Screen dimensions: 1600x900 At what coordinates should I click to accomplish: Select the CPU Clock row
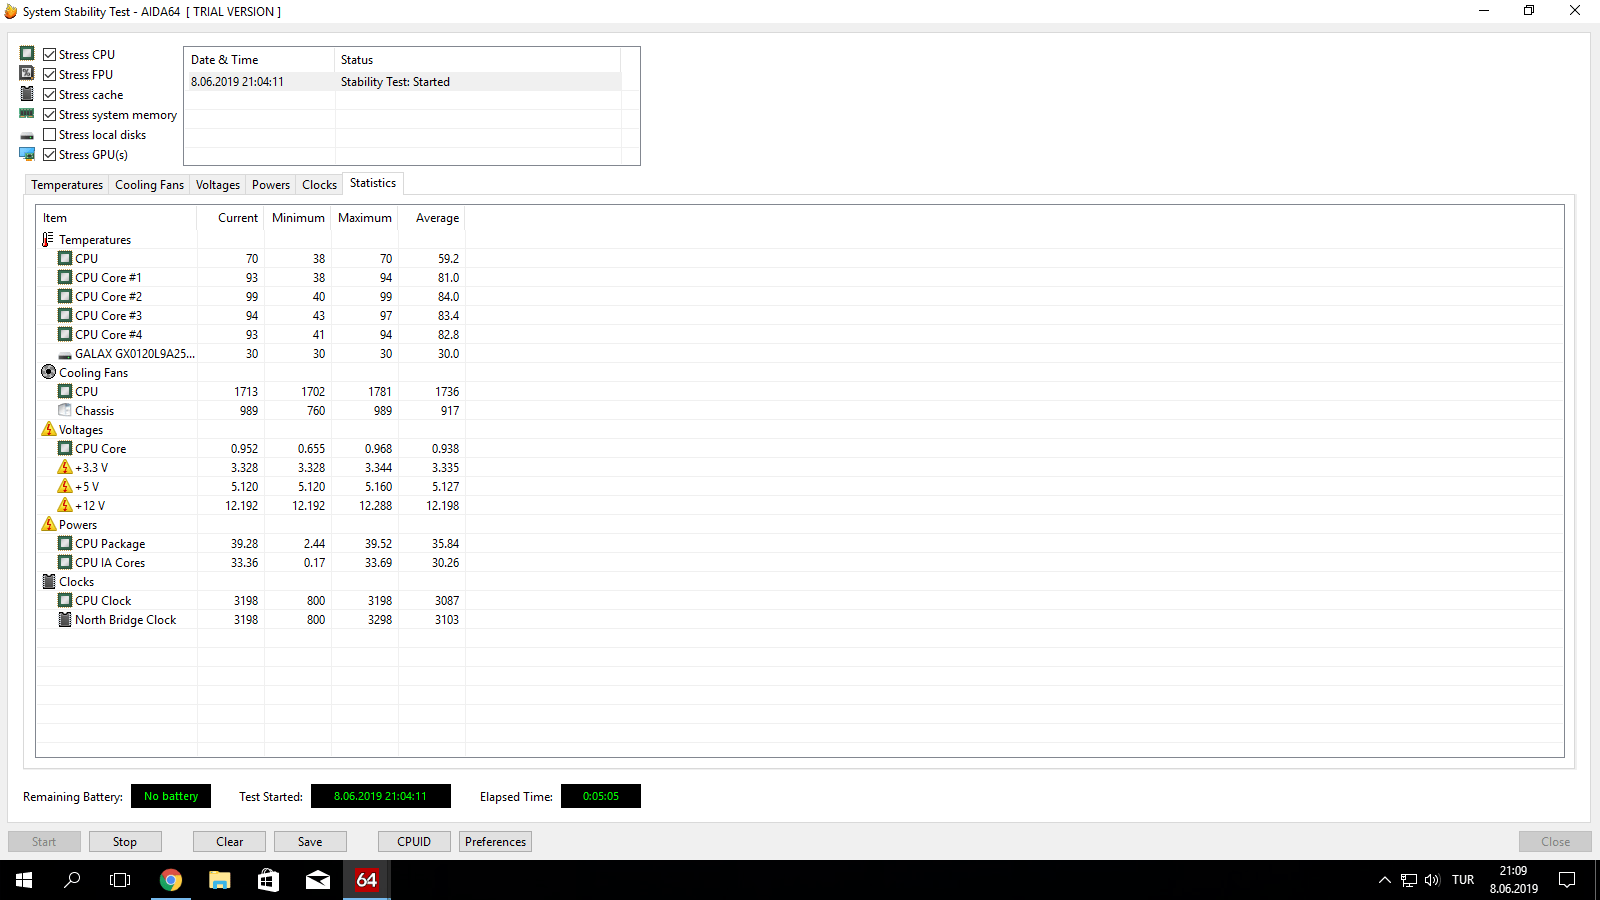click(x=251, y=601)
